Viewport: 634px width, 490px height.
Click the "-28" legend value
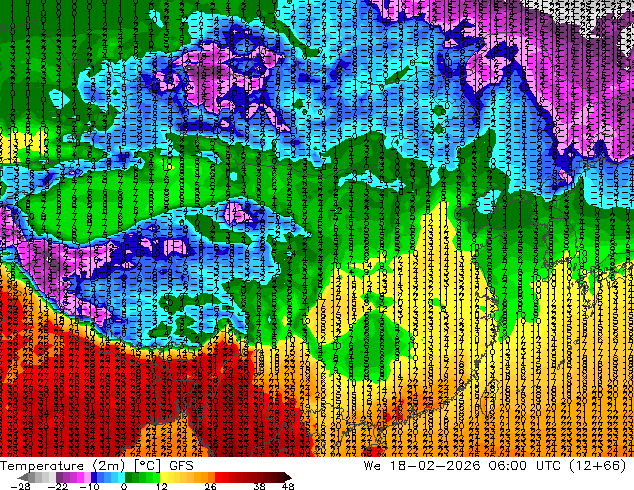coord(20,486)
